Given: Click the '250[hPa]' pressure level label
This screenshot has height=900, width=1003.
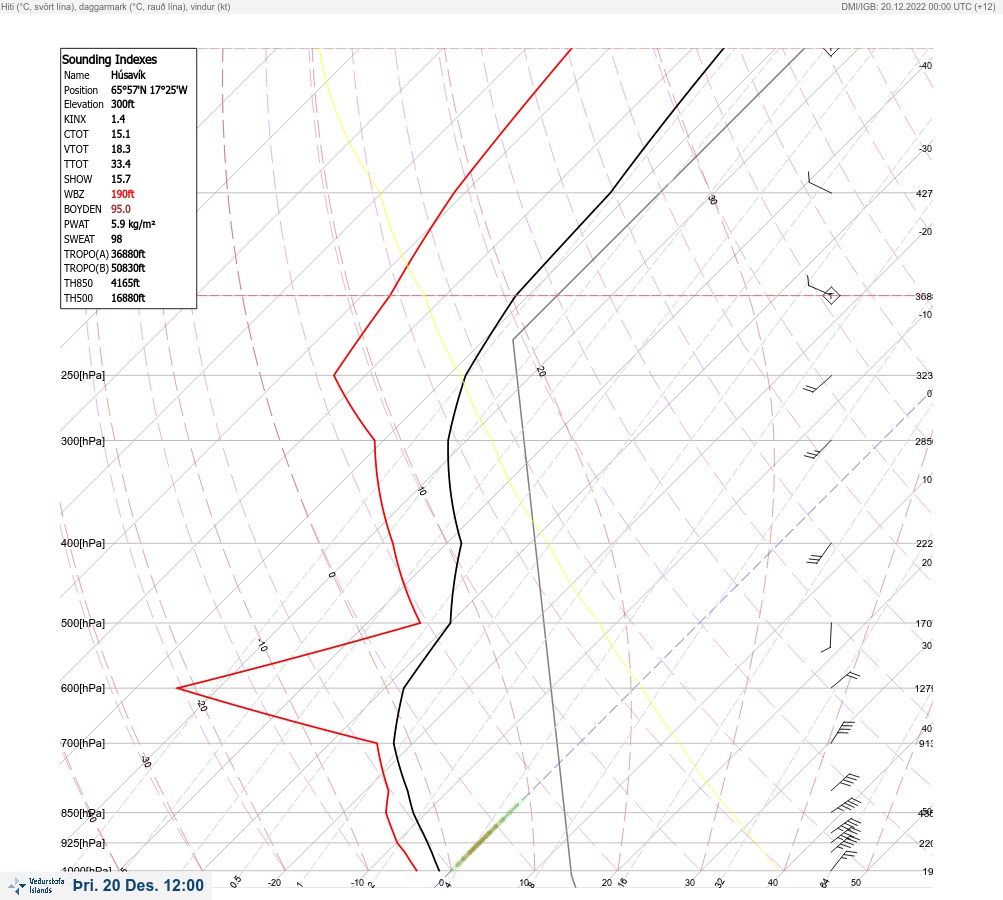Looking at the screenshot, I should click(x=83, y=375).
